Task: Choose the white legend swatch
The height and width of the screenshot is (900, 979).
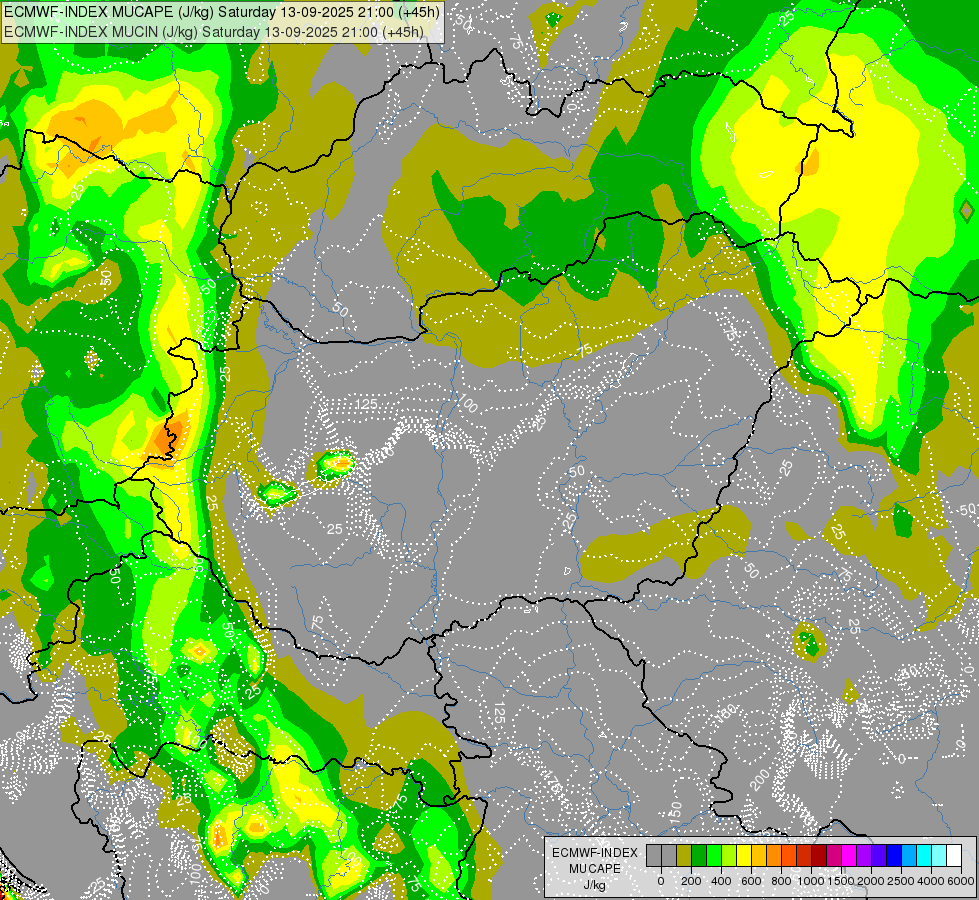Action: click(954, 855)
